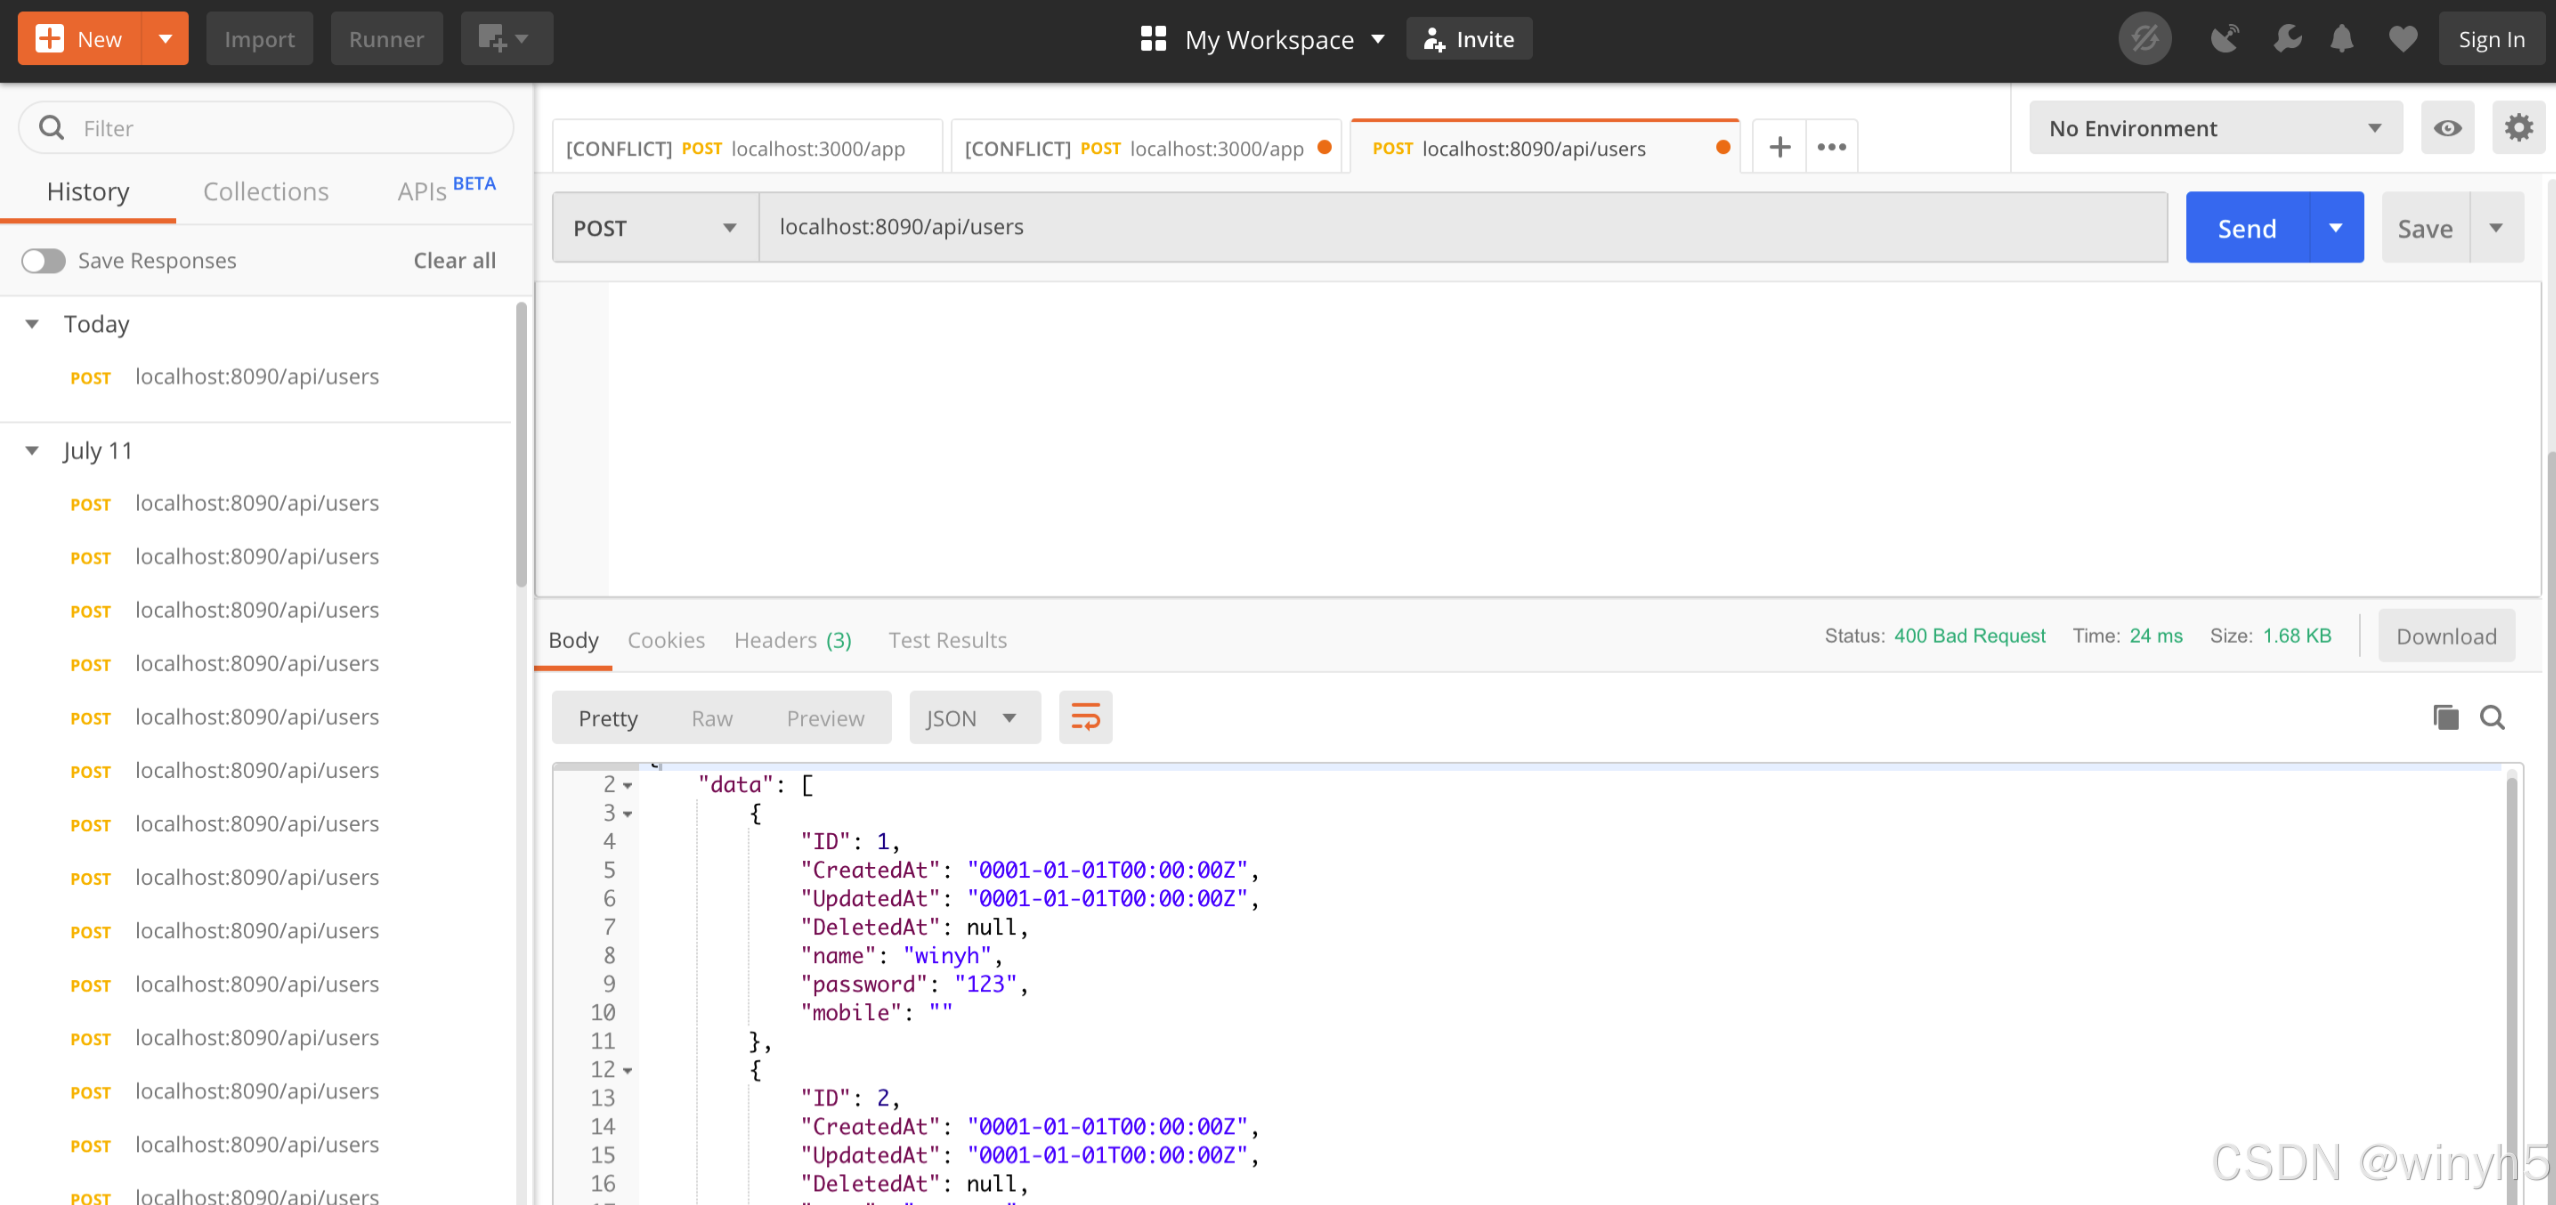Click the environment quick-look eye icon
The height and width of the screenshot is (1205, 2556).
(x=2448, y=127)
